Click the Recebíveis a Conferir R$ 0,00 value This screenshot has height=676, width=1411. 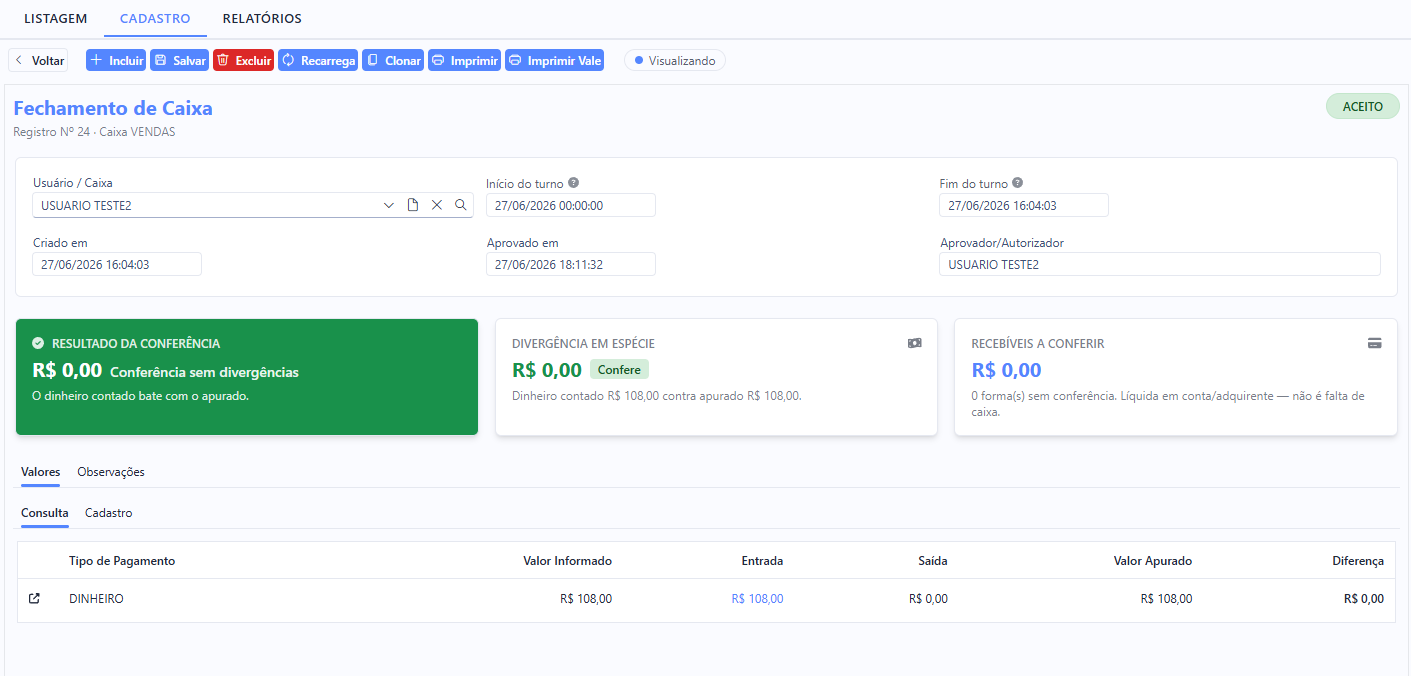[x=1006, y=370]
